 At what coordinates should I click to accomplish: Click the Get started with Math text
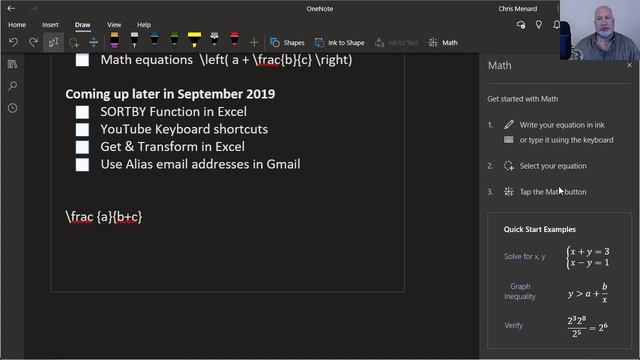(522, 99)
